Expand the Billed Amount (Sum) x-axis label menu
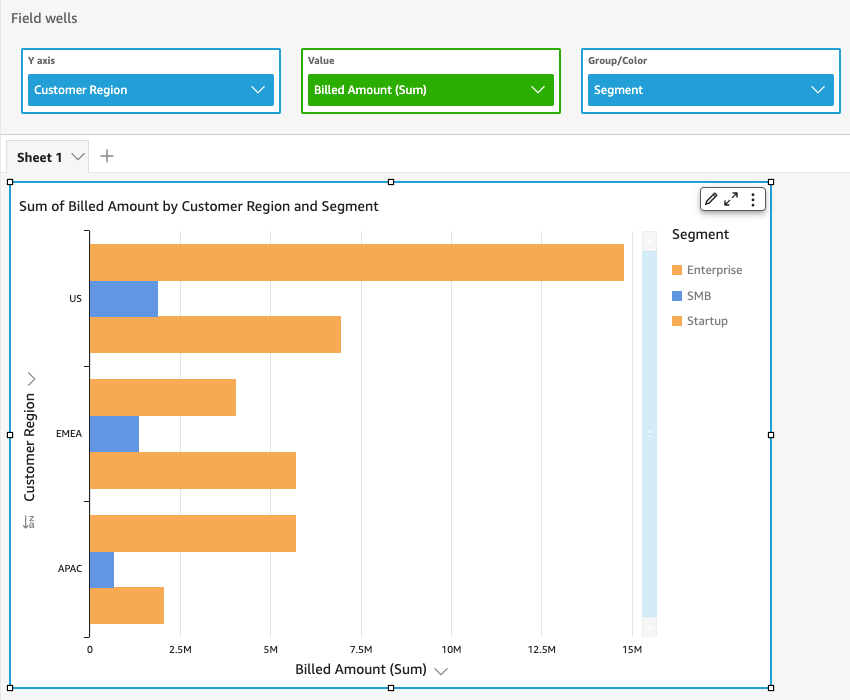This screenshot has width=850, height=700. tap(441, 670)
